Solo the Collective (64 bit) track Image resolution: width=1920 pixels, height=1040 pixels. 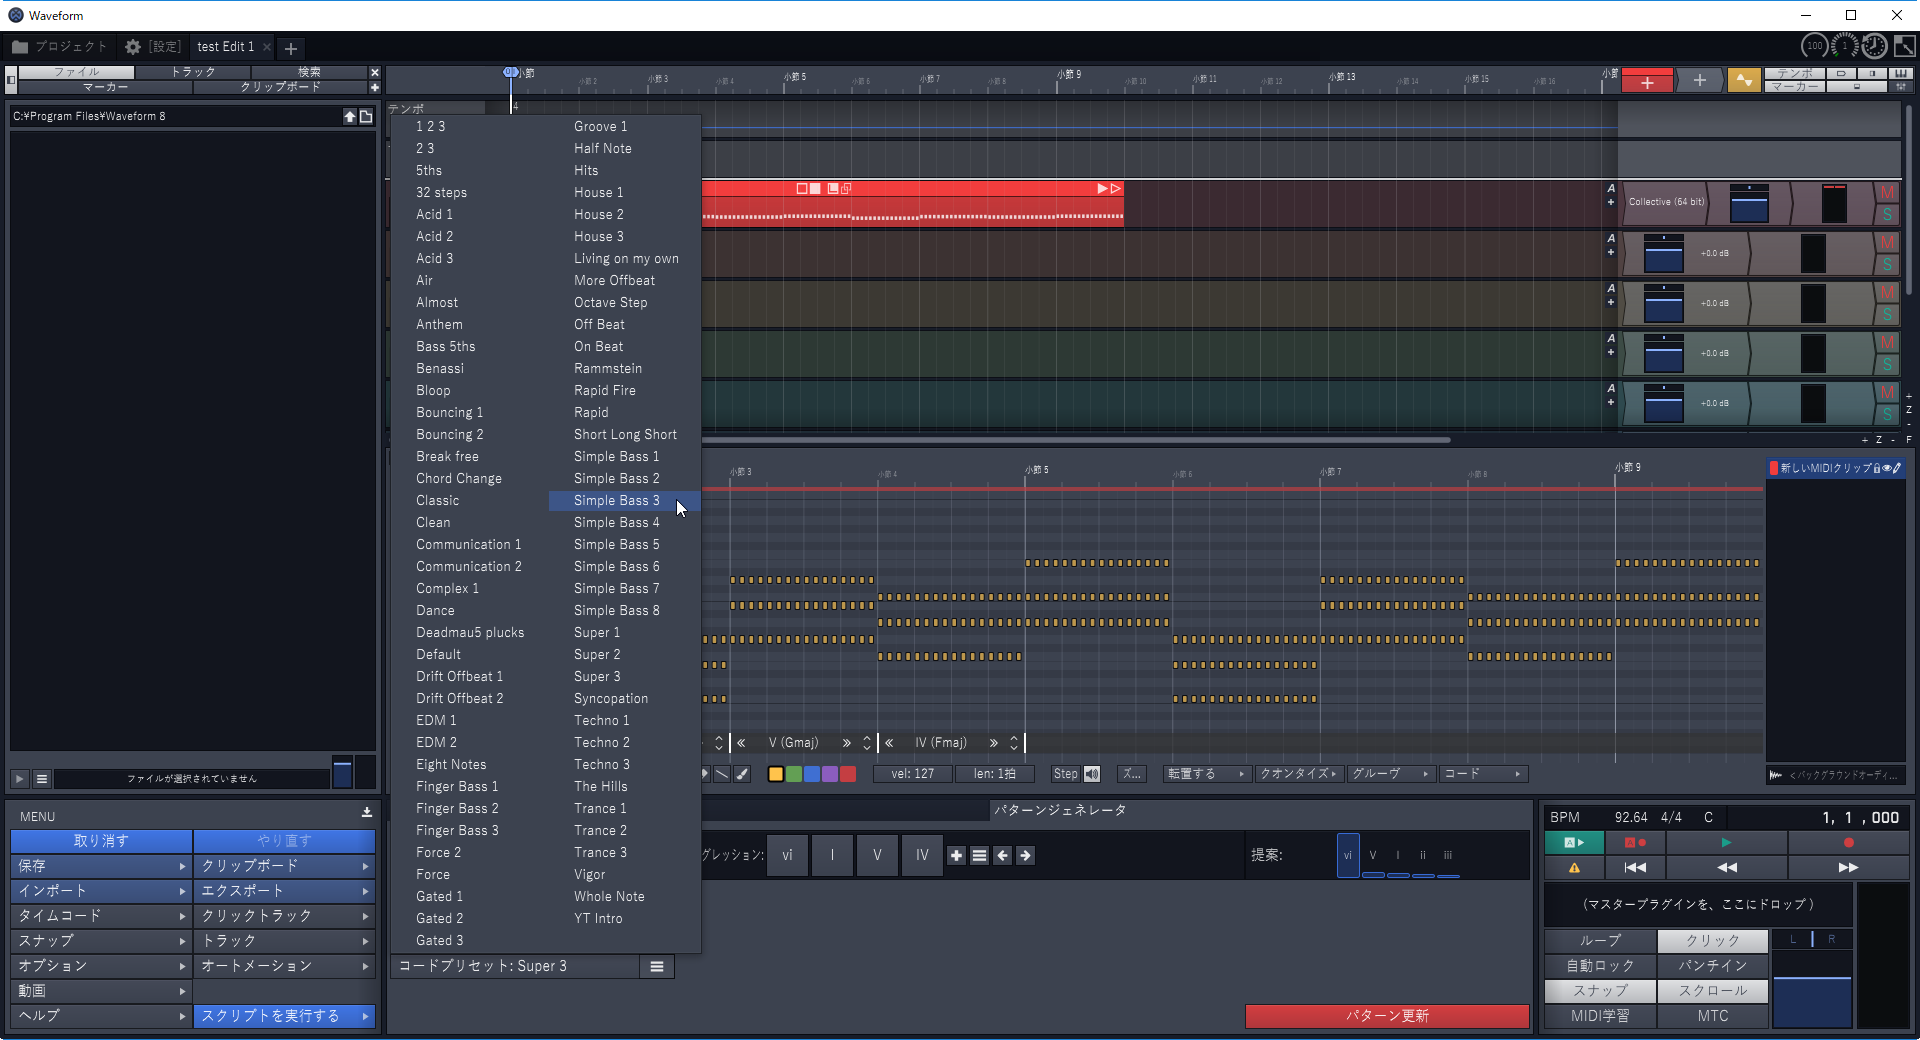point(1887,214)
